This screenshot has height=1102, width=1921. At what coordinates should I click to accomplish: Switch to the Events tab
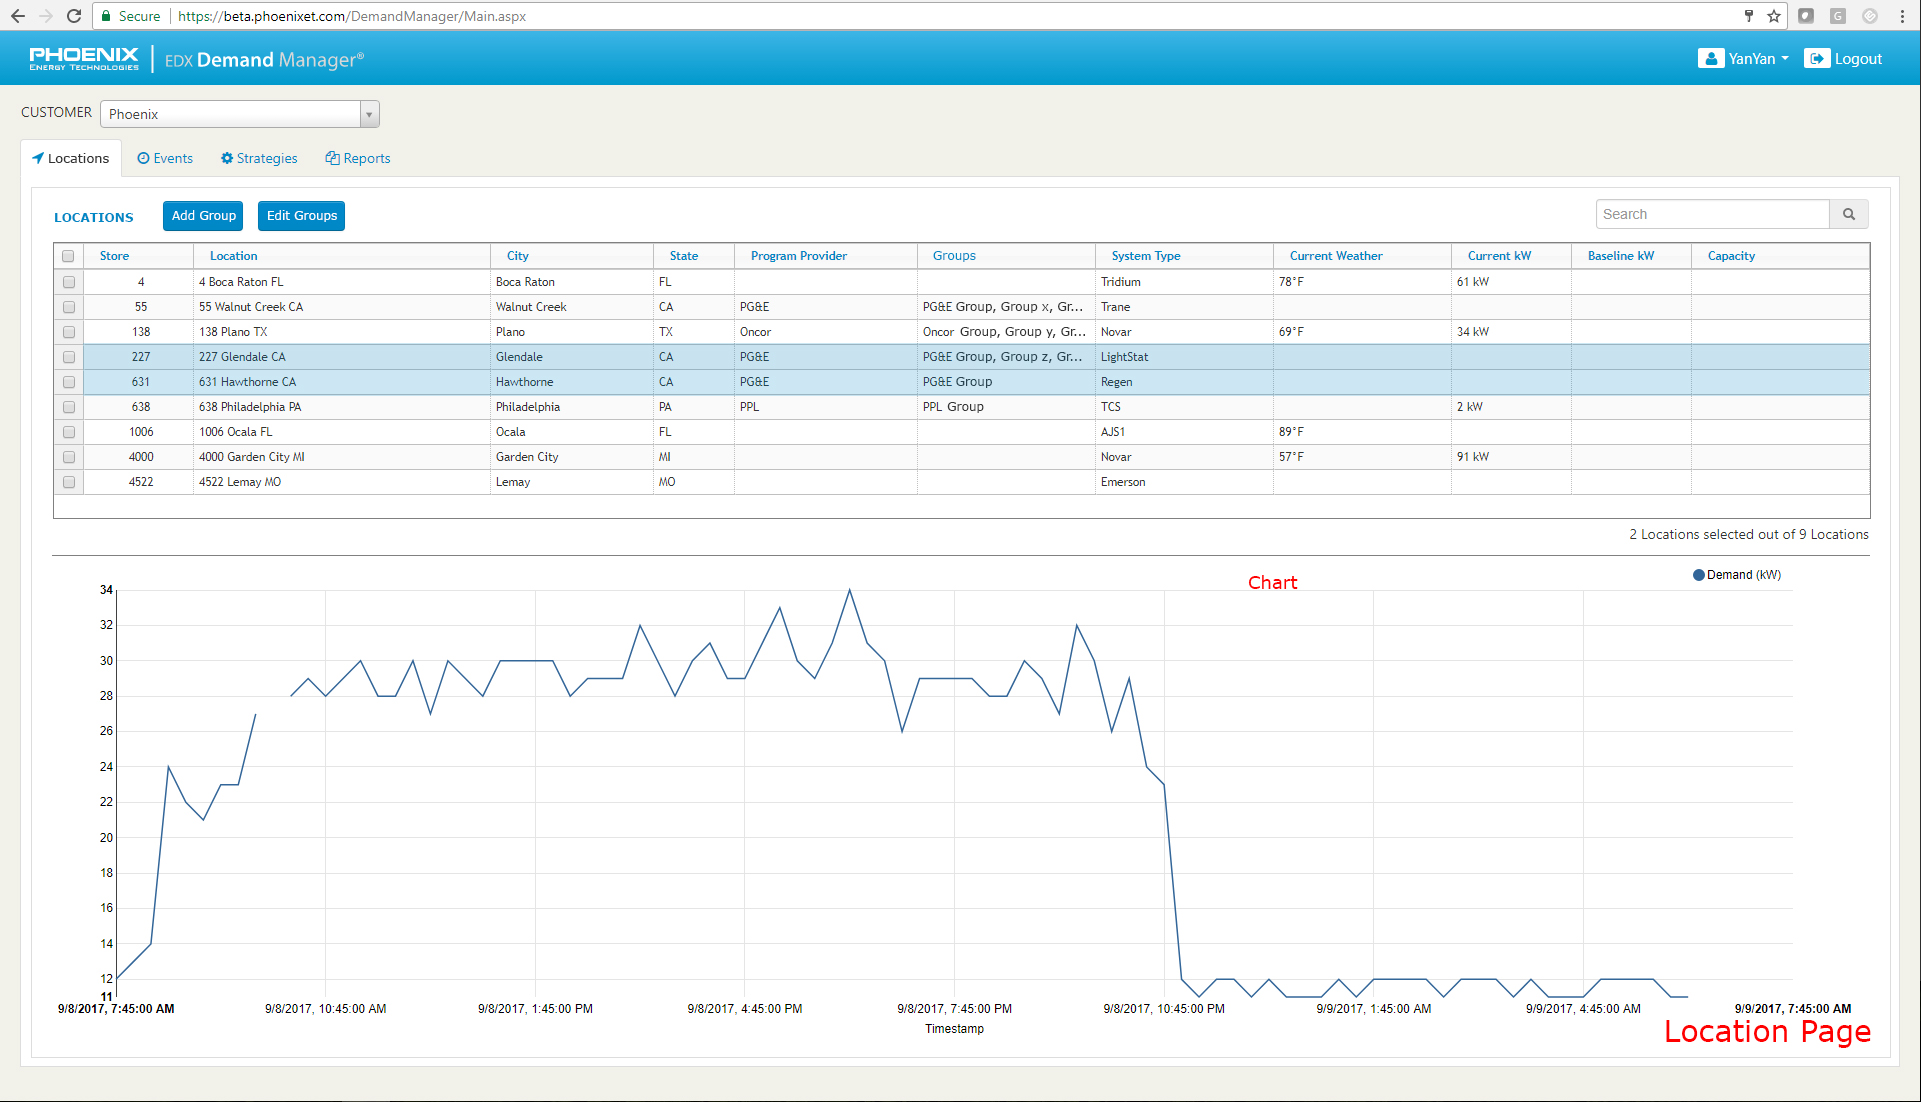tap(165, 158)
